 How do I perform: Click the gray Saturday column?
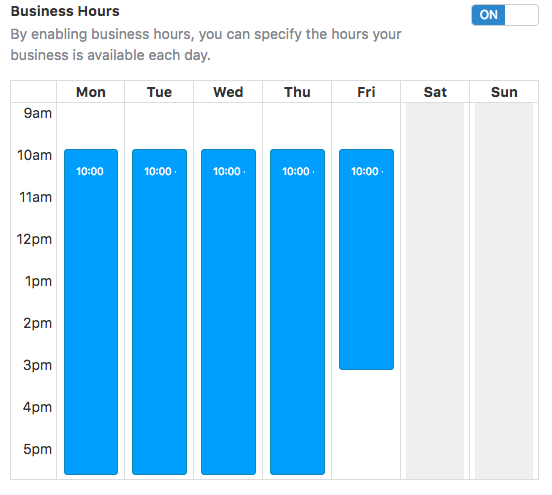tap(435, 291)
